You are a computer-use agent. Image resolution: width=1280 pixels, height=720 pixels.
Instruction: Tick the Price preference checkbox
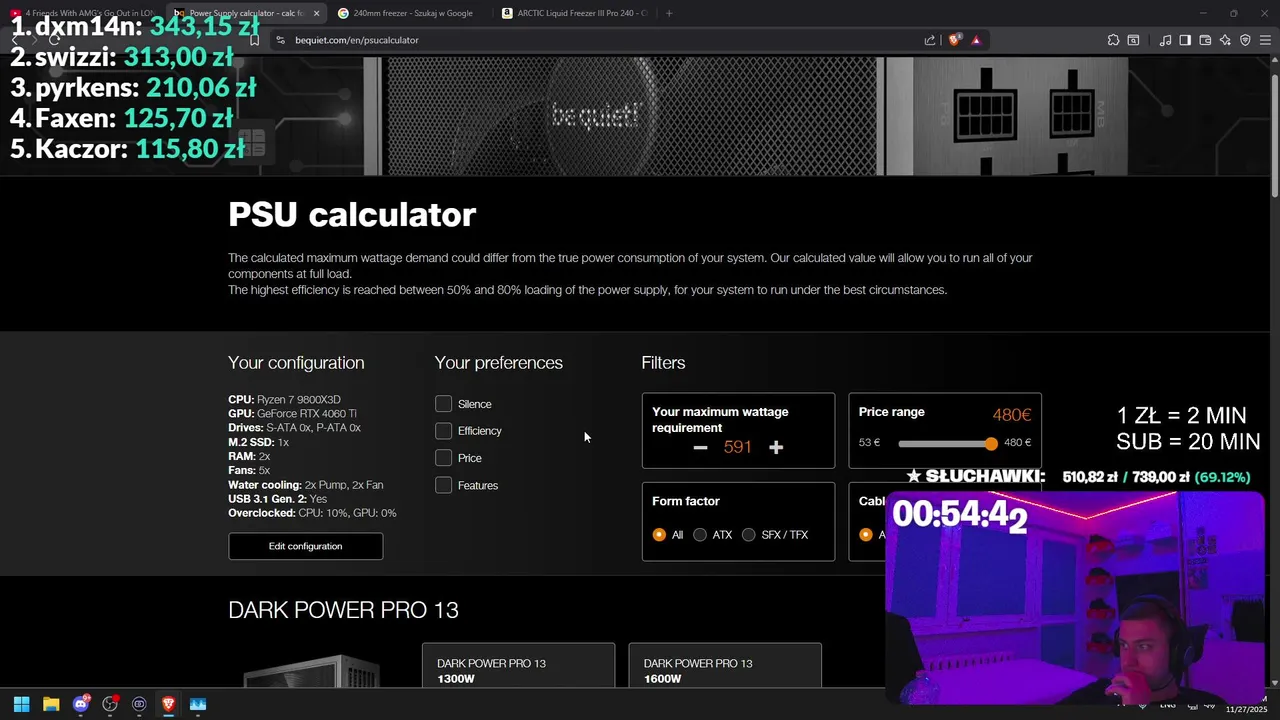444,458
